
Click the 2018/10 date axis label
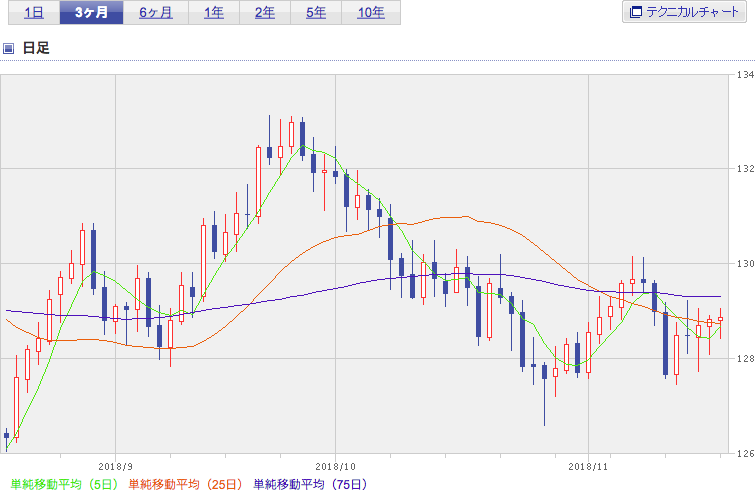(x=335, y=467)
